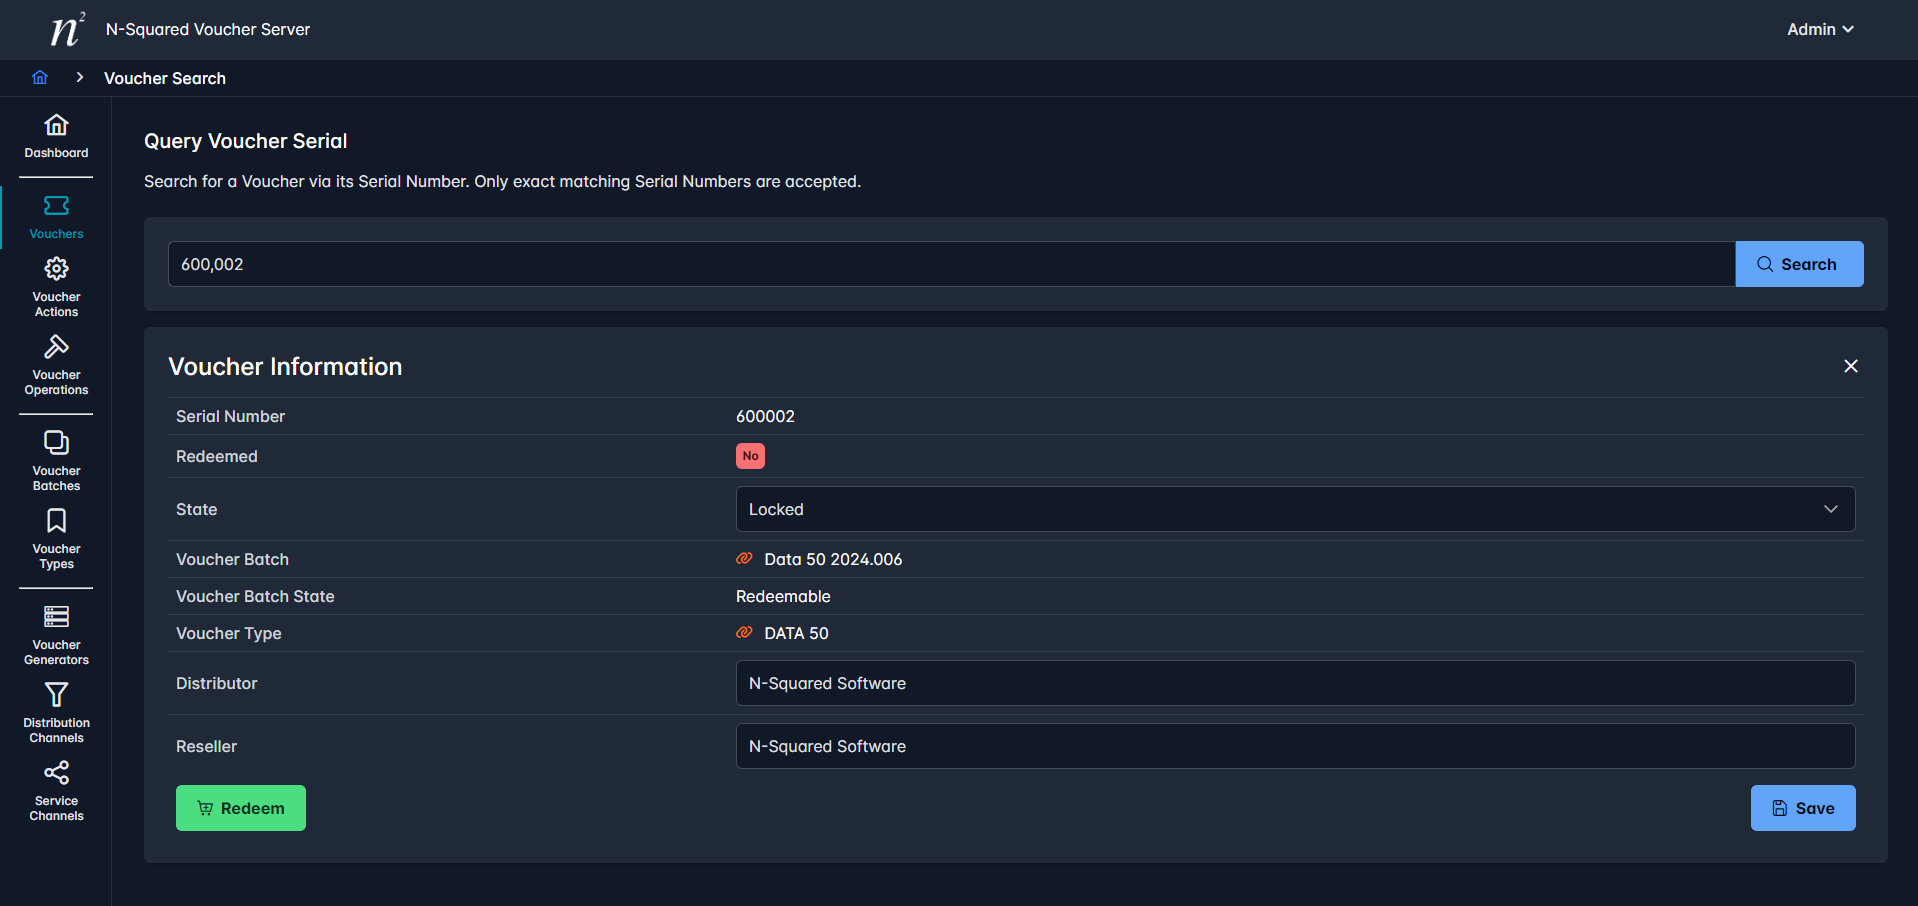Click the home breadcrumb icon
This screenshot has width=1918, height=906.
(x=40, y=78)
